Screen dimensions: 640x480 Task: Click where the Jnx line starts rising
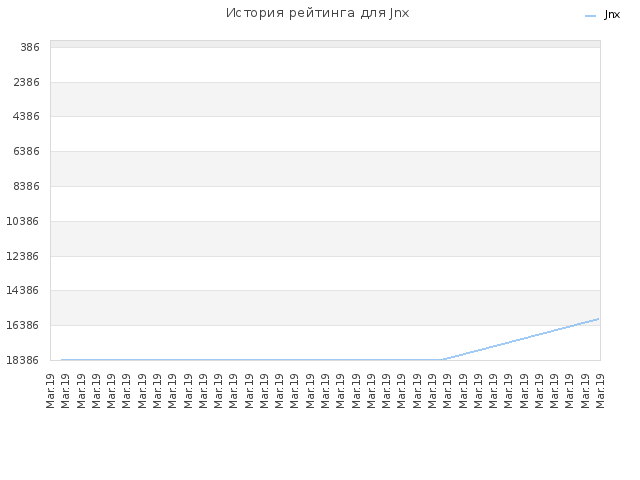point(443,360)
